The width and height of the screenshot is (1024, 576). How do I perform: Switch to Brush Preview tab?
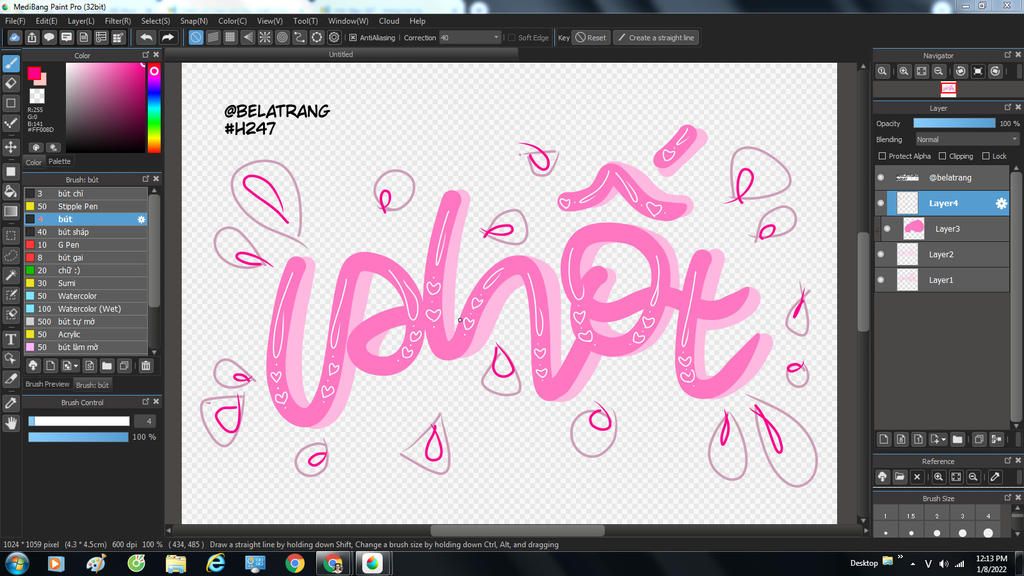47,384
